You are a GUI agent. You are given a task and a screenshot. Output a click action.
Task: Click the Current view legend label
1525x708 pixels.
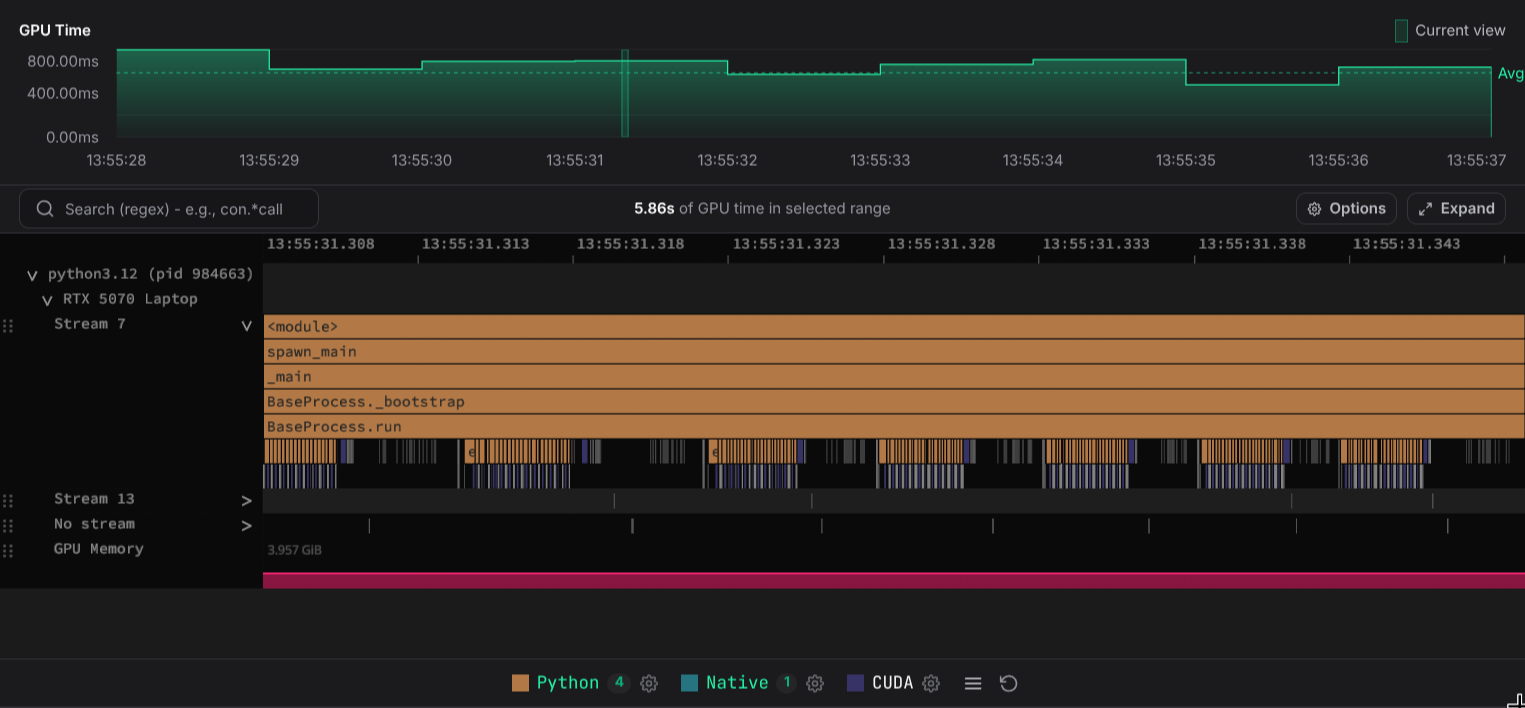(x=1460, y=30)
